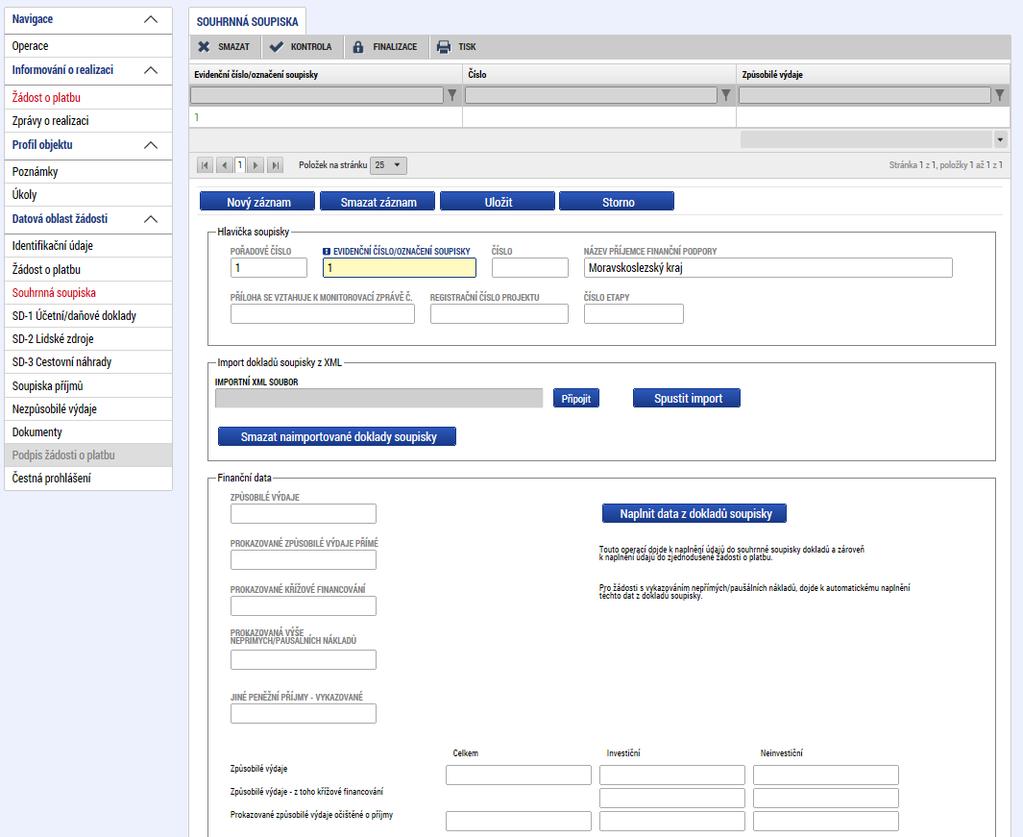1023x837 pixels.
Task: Focus the Registrační číslo projektu field
Action: tap(499, 314)
